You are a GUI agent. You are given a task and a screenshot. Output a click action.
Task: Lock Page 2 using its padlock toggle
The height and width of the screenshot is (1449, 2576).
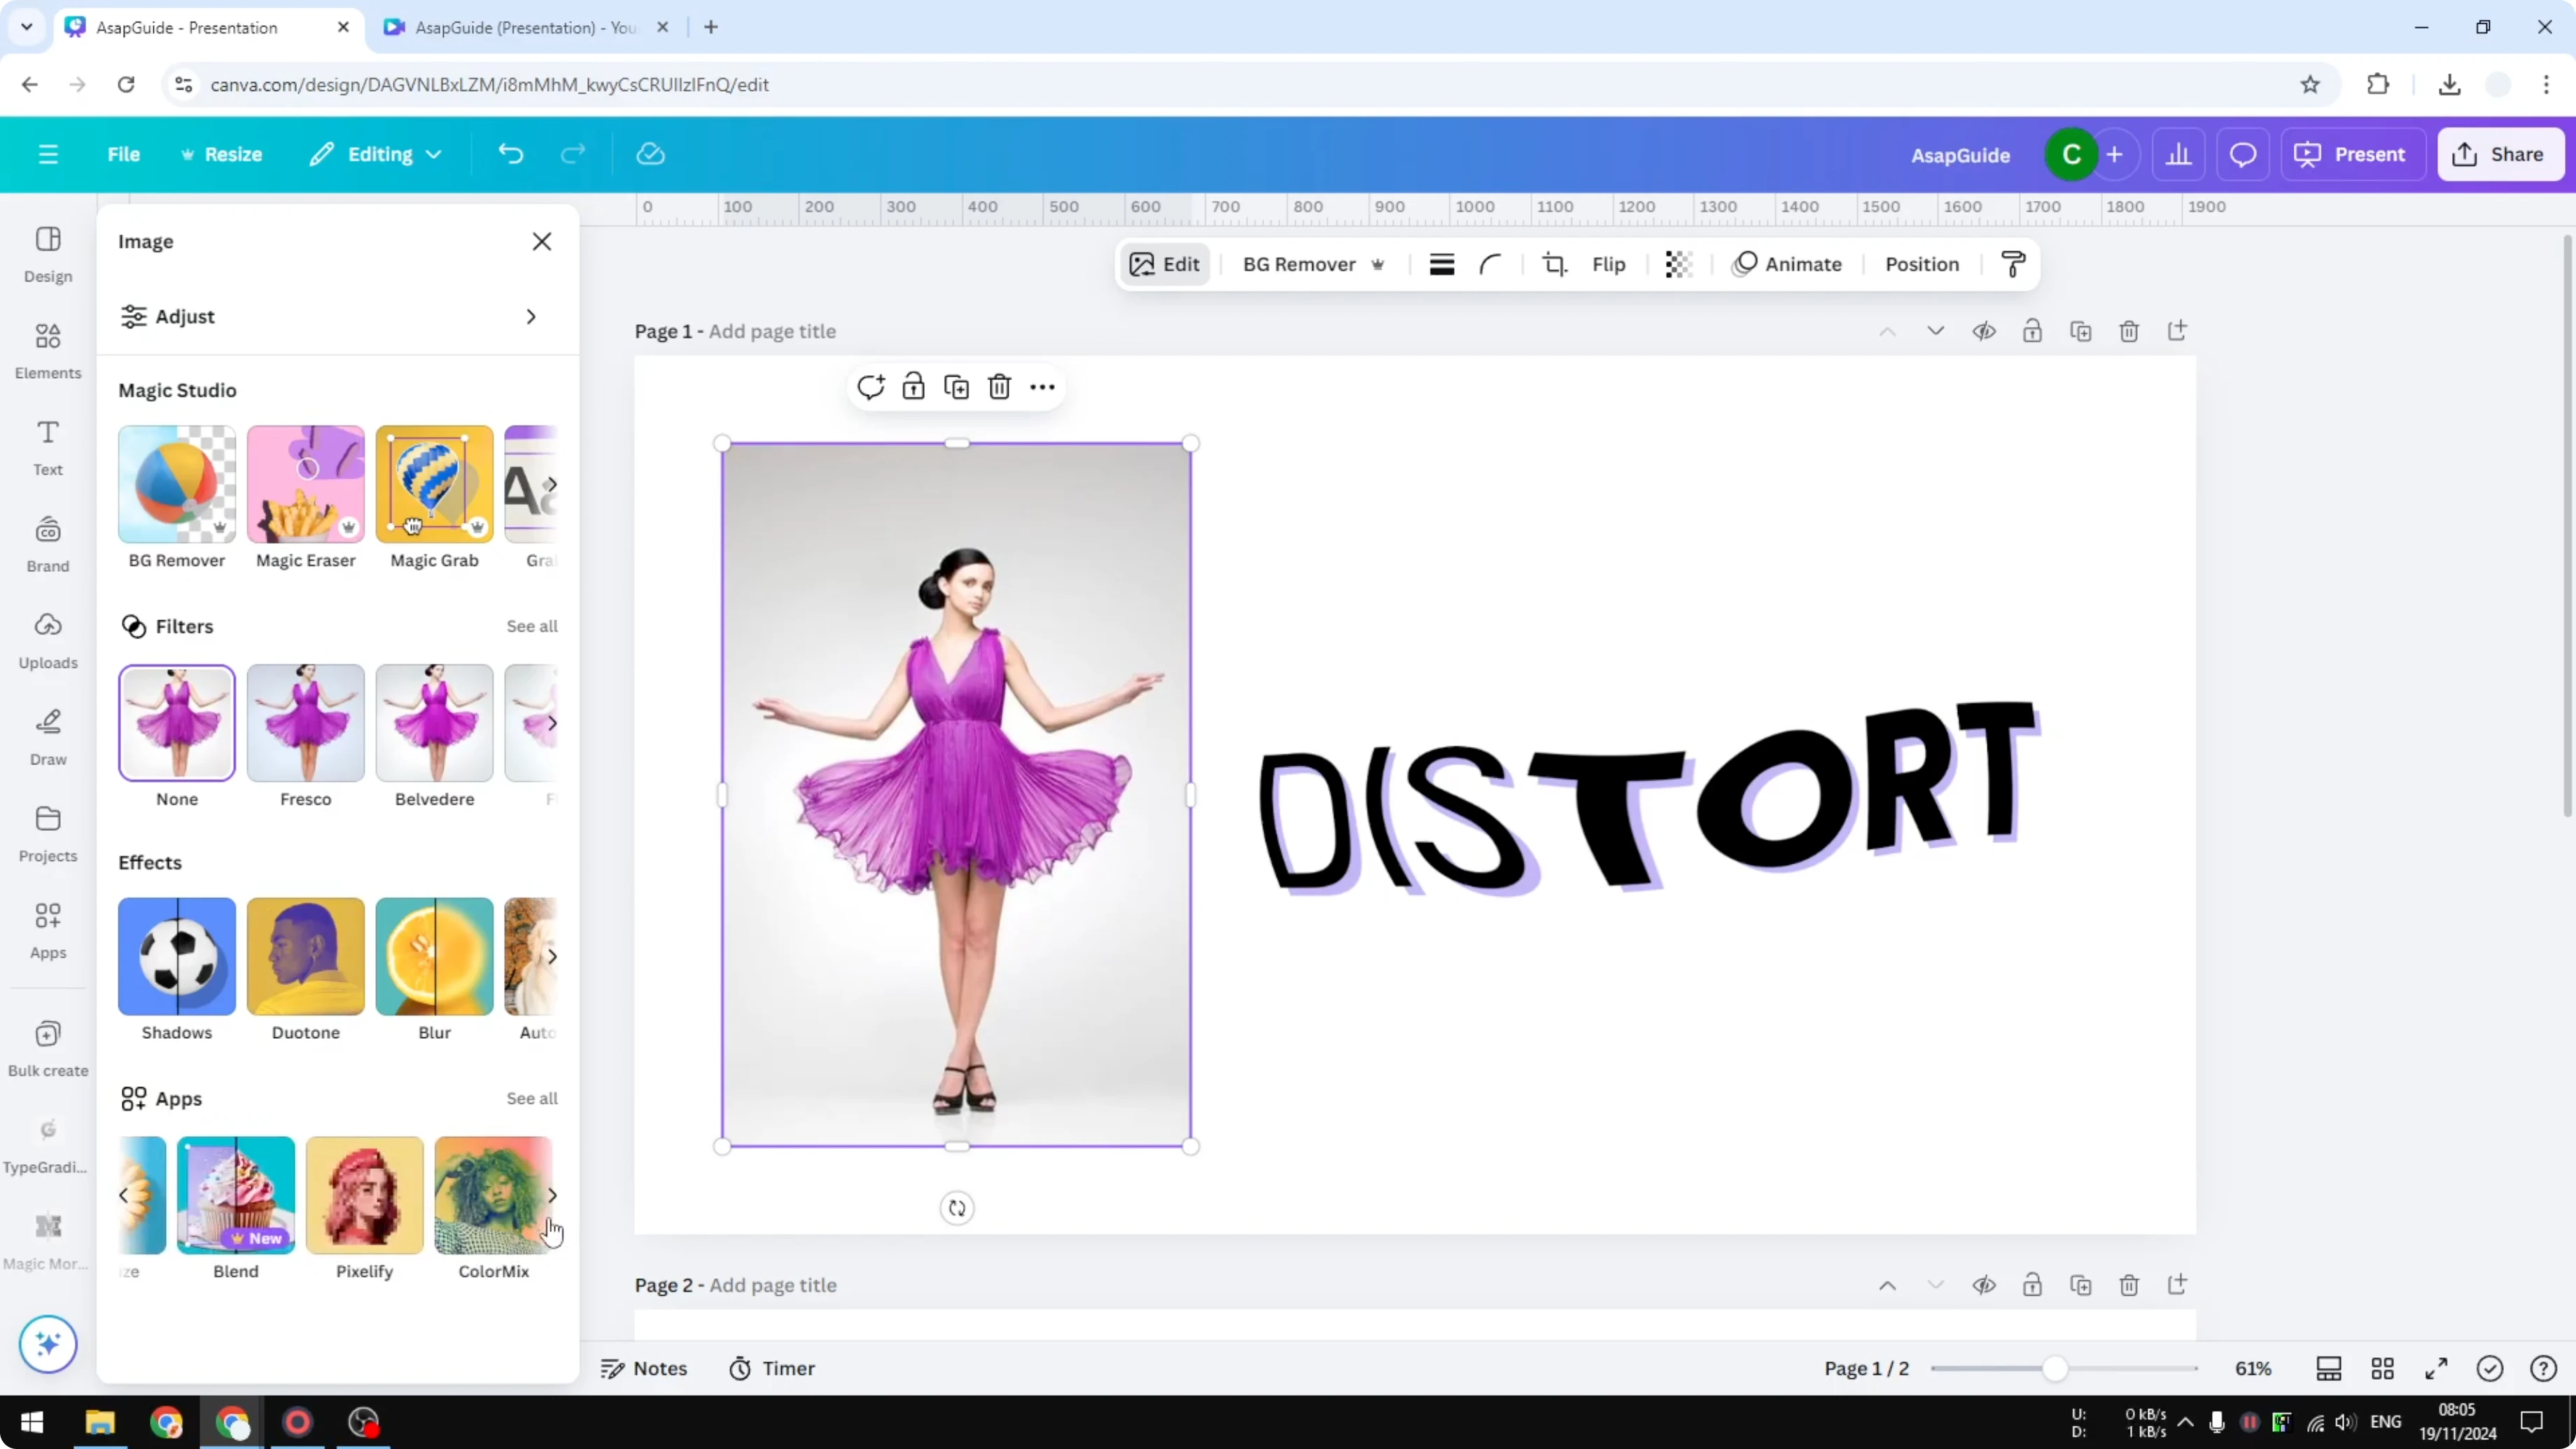point(2033,1286)
